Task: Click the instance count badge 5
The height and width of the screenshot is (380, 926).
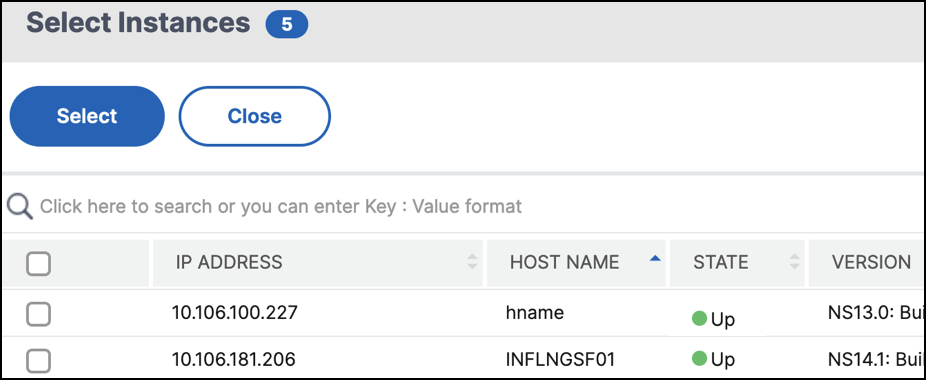Action: coord(286,25)
